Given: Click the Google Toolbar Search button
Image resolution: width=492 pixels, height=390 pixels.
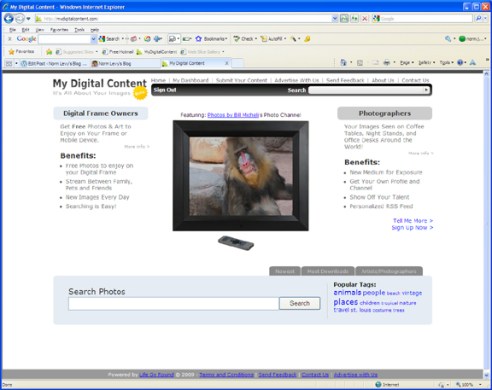Looking at the screenshot, I should point(109,39).
